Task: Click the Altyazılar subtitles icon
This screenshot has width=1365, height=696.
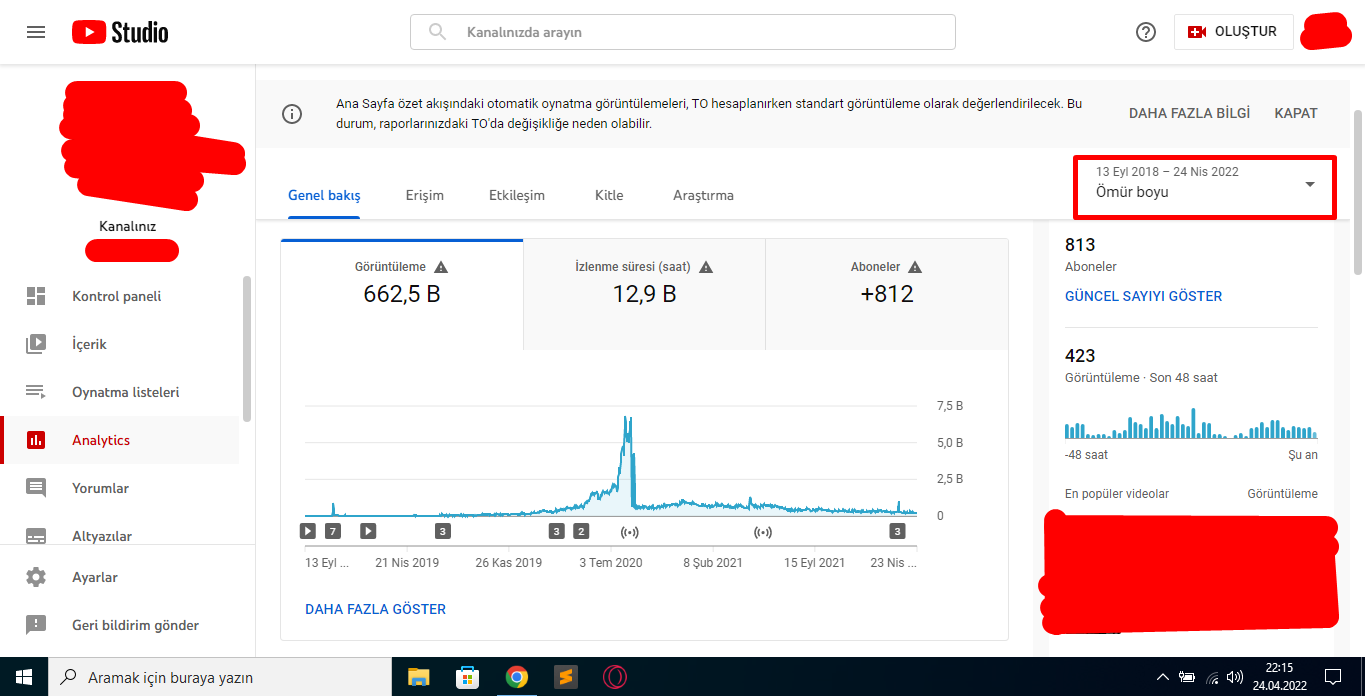Action: (x=36, y=536)
